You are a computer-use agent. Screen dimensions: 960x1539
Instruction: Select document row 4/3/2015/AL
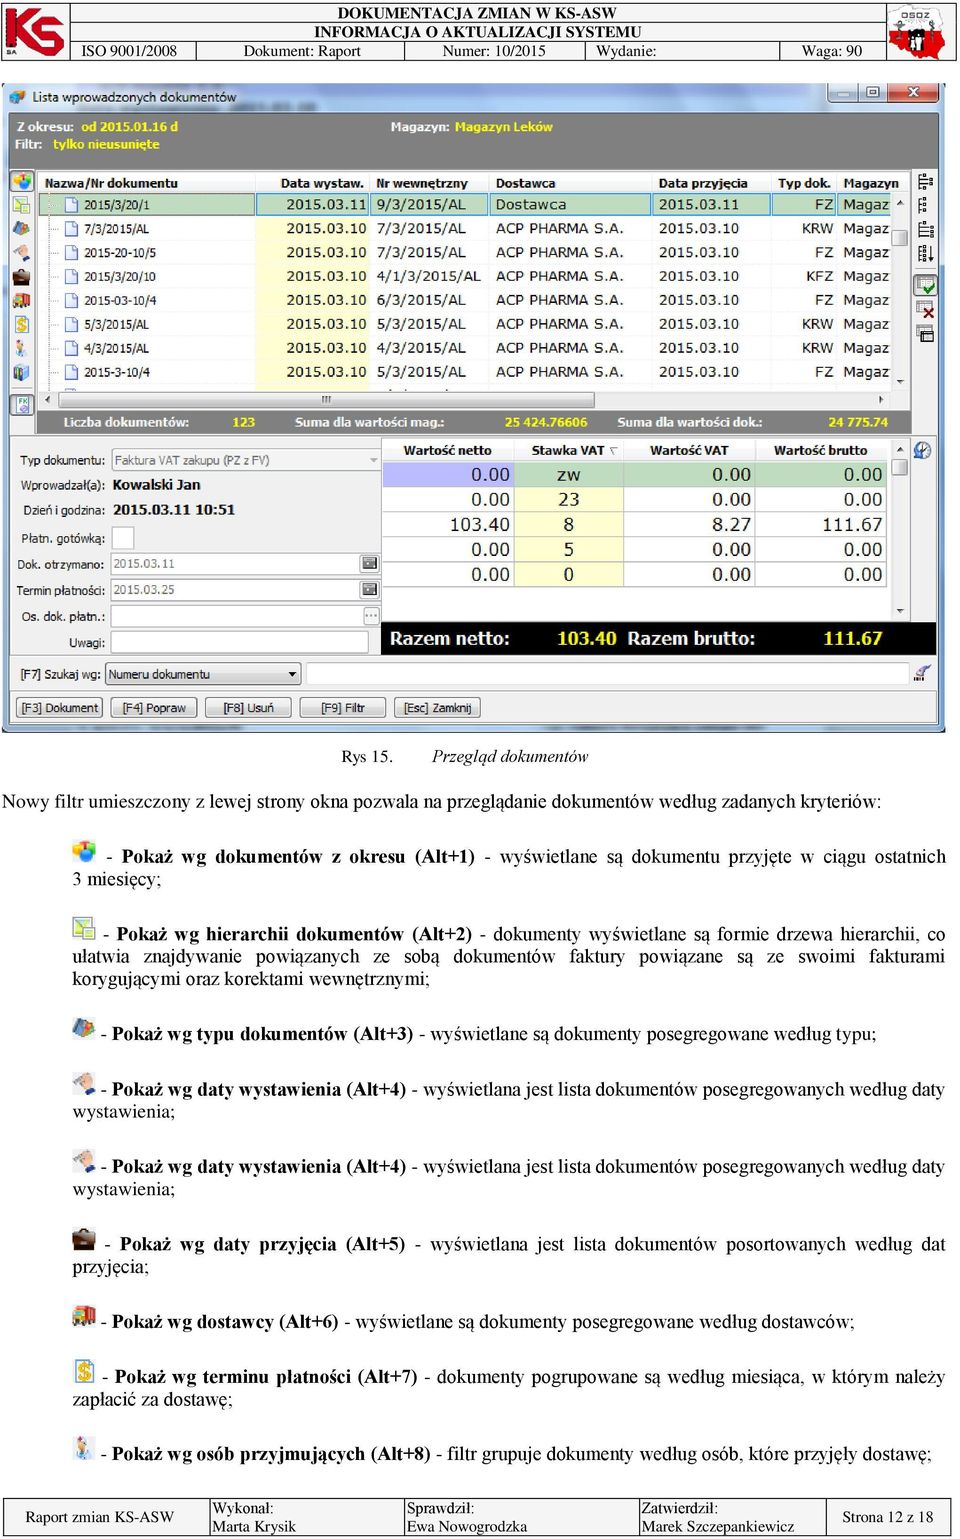coord(465,348)
